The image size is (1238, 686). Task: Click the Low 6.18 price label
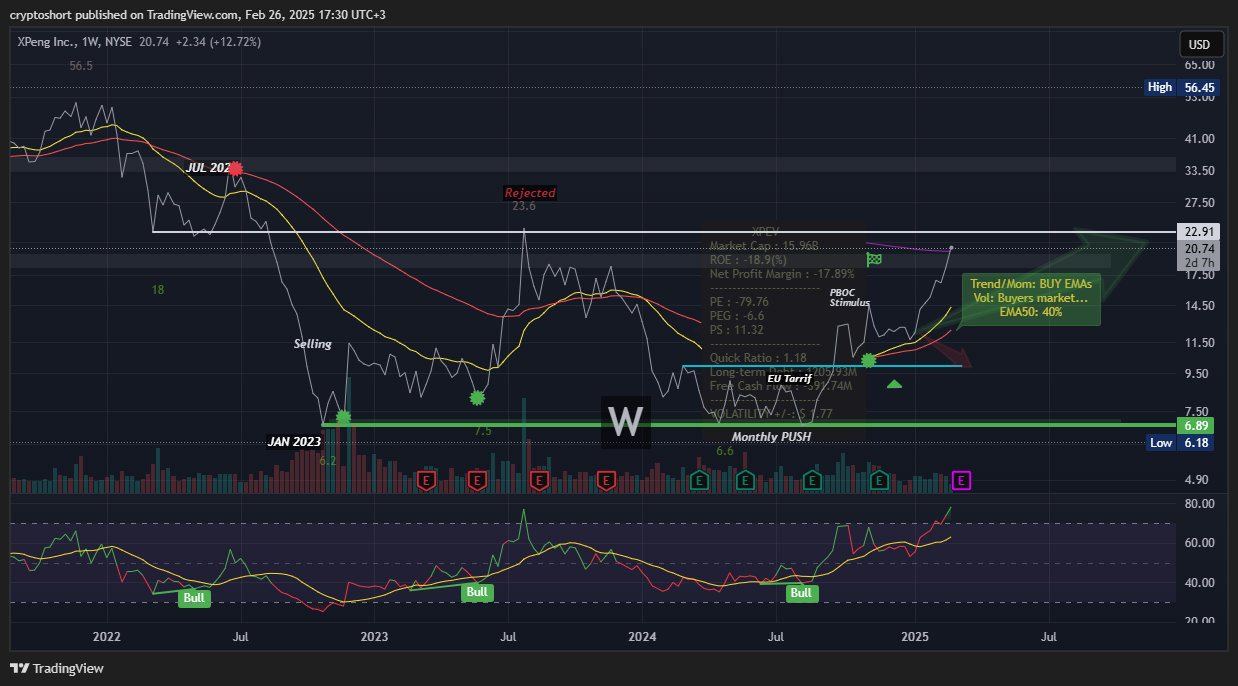[1181, 442]
